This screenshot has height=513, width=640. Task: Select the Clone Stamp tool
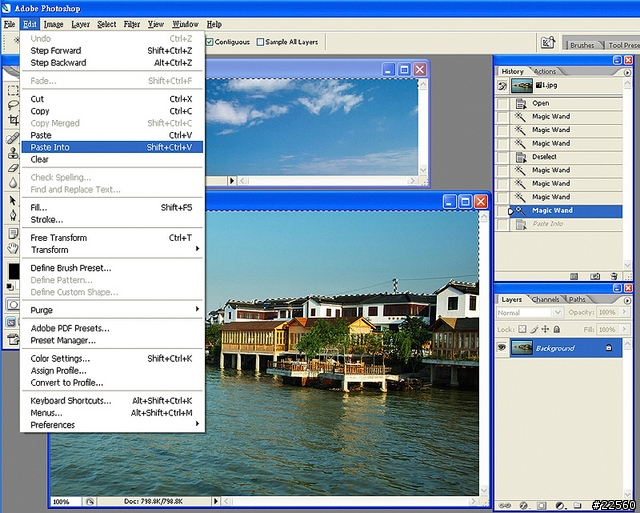13,153
